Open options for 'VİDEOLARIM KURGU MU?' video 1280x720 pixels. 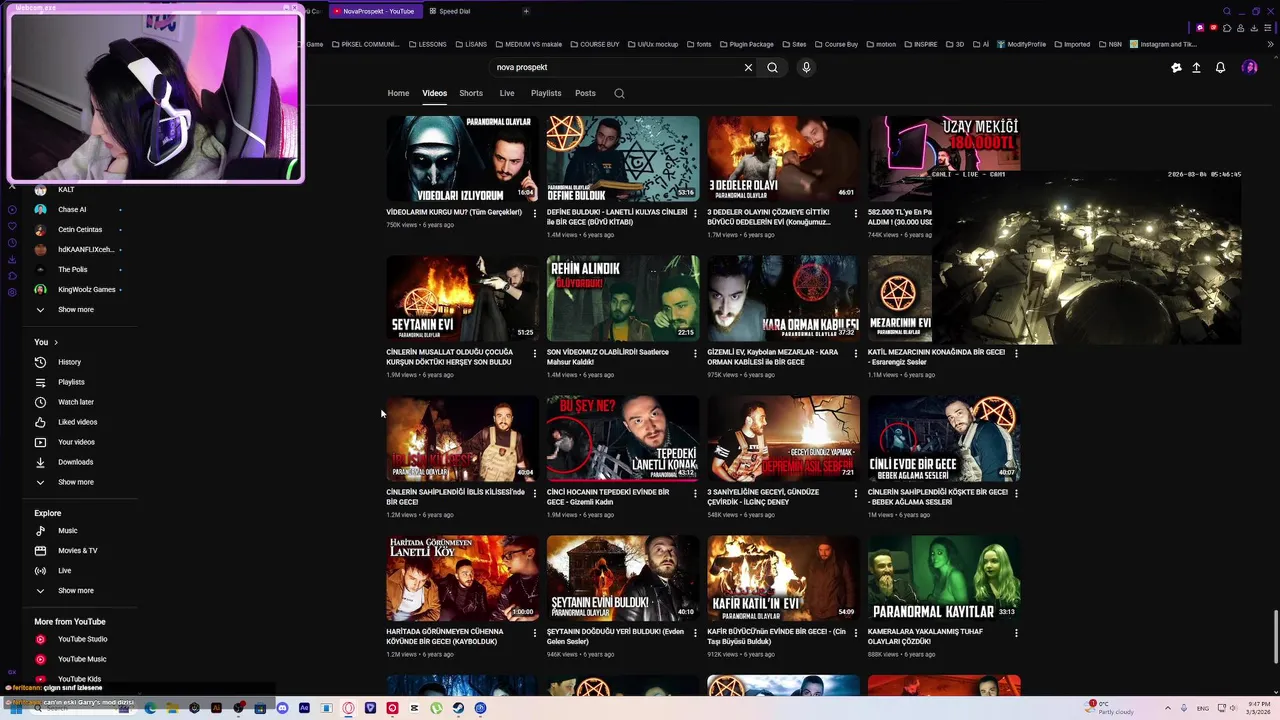(534, 213)
